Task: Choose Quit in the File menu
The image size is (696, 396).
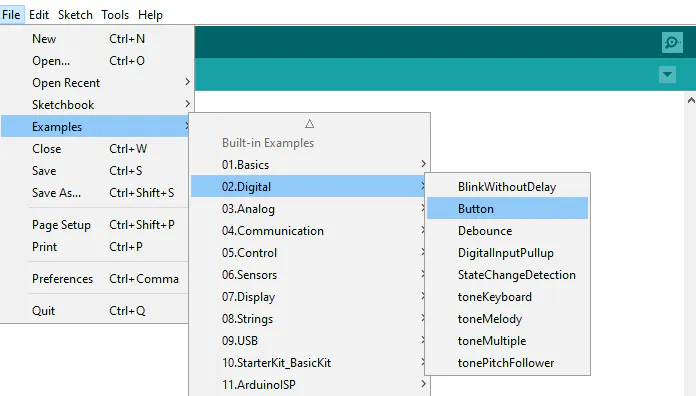Action: pos(95,311)
